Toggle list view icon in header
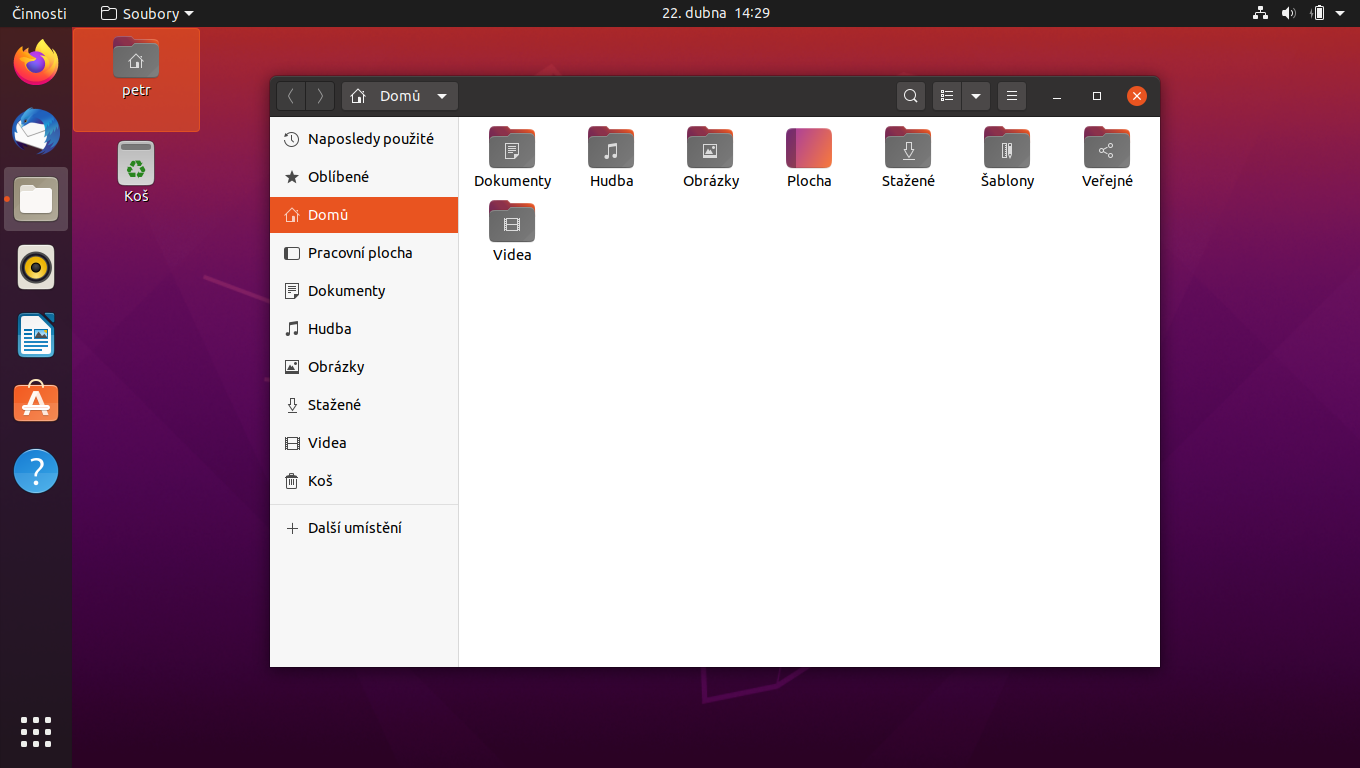Image resolution: width=1360 pixels, height=768 pixels. point(947,96)
